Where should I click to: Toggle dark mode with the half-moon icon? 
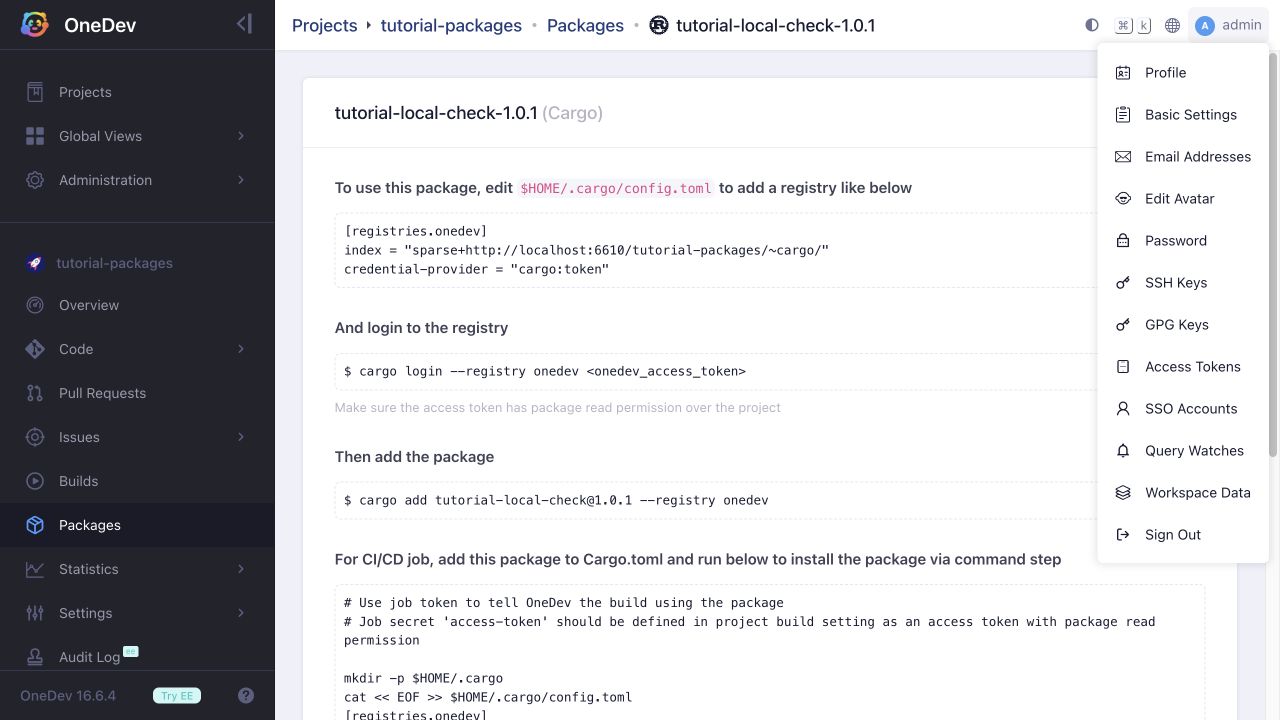click(1092, 25)
